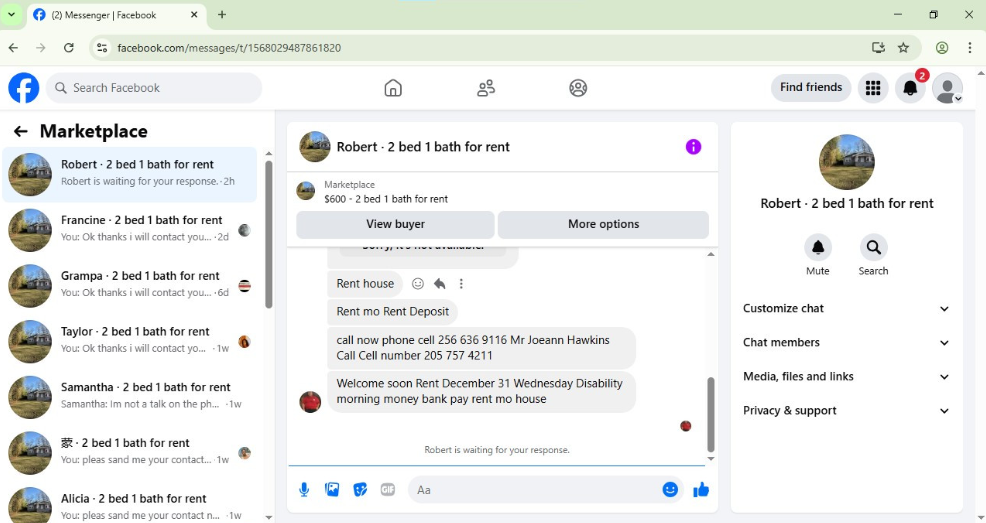Open Francine 2 bed 1 bath conversation
The height and width of the screenshot is (523, 986).
click(130, 230)
